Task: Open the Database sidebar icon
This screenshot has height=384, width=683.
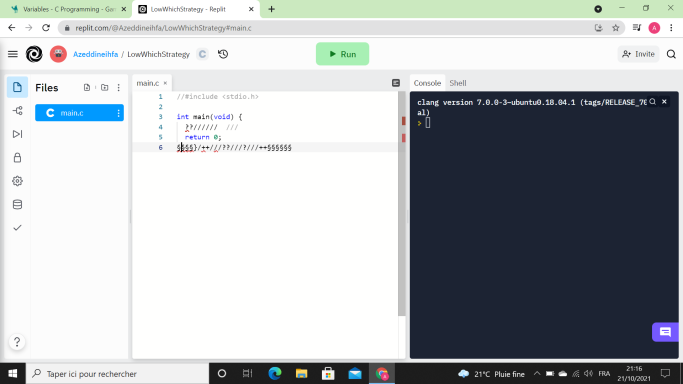Action: (17, 204)
